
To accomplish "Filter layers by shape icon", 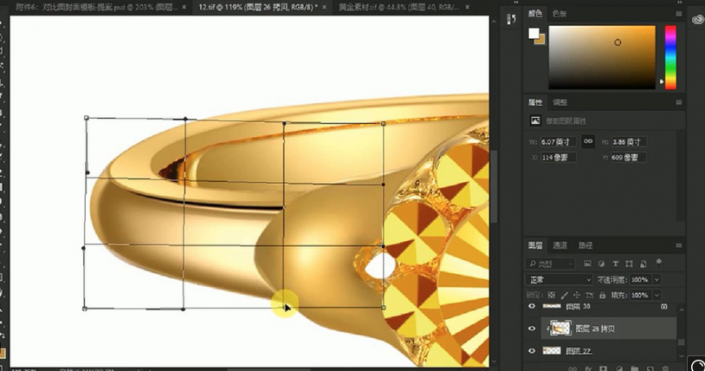I will (629, 264).
